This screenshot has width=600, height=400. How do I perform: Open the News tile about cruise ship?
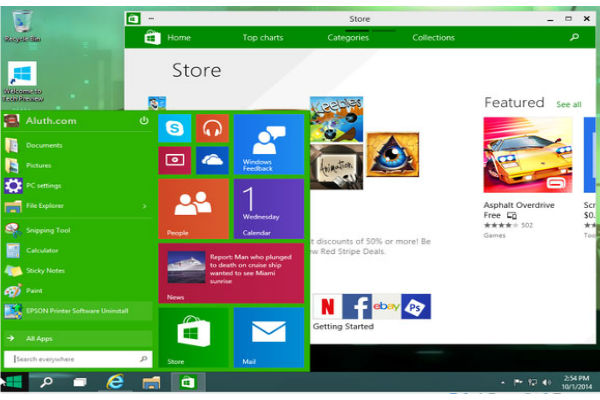click(231, 273)
